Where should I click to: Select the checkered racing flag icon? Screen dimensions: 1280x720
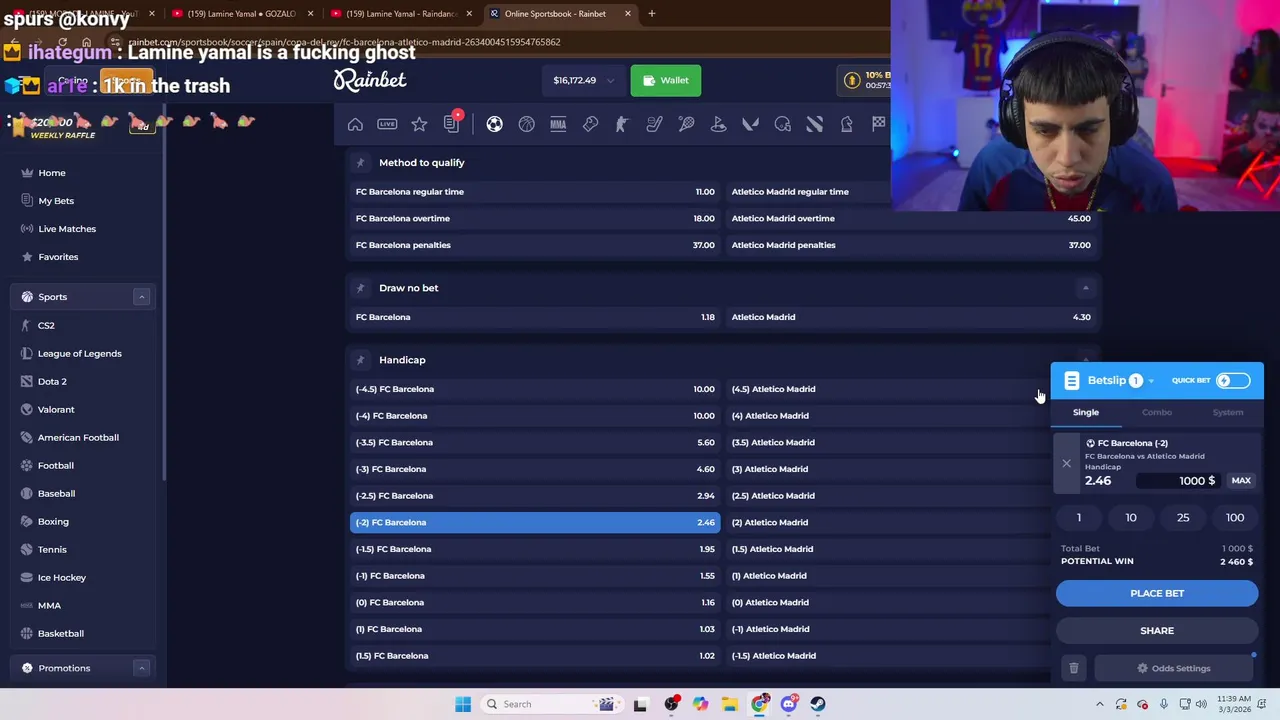pos(878,124)
